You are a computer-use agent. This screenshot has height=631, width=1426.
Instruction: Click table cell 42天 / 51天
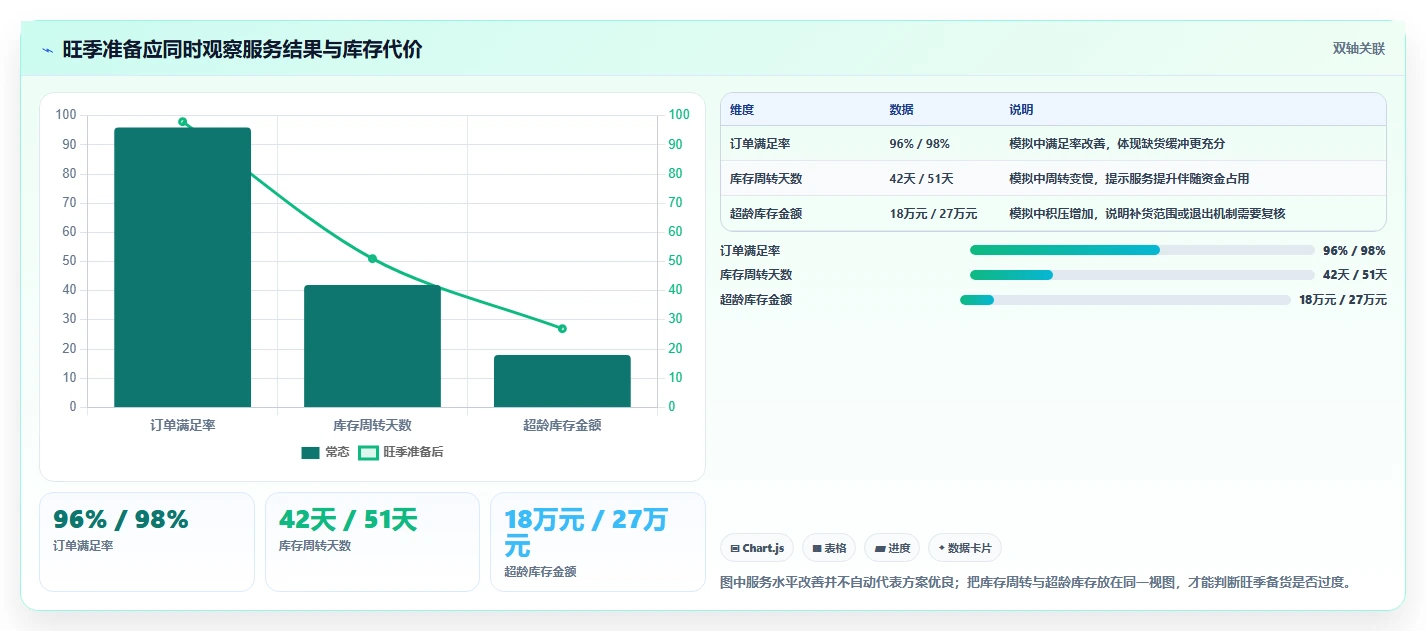tap(921, 179)
